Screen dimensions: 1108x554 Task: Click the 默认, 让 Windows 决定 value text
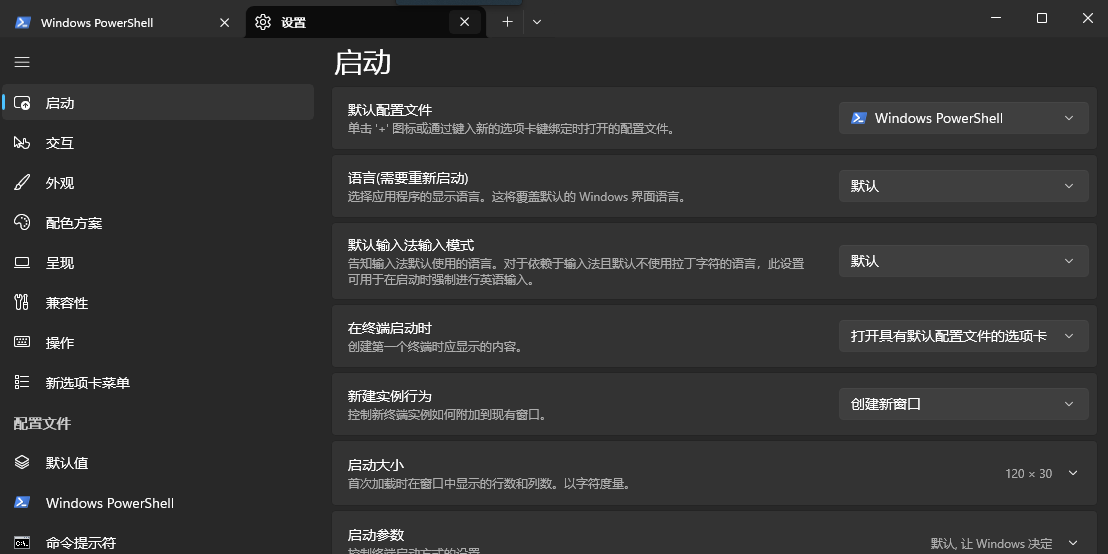click(x=991, y=543)
